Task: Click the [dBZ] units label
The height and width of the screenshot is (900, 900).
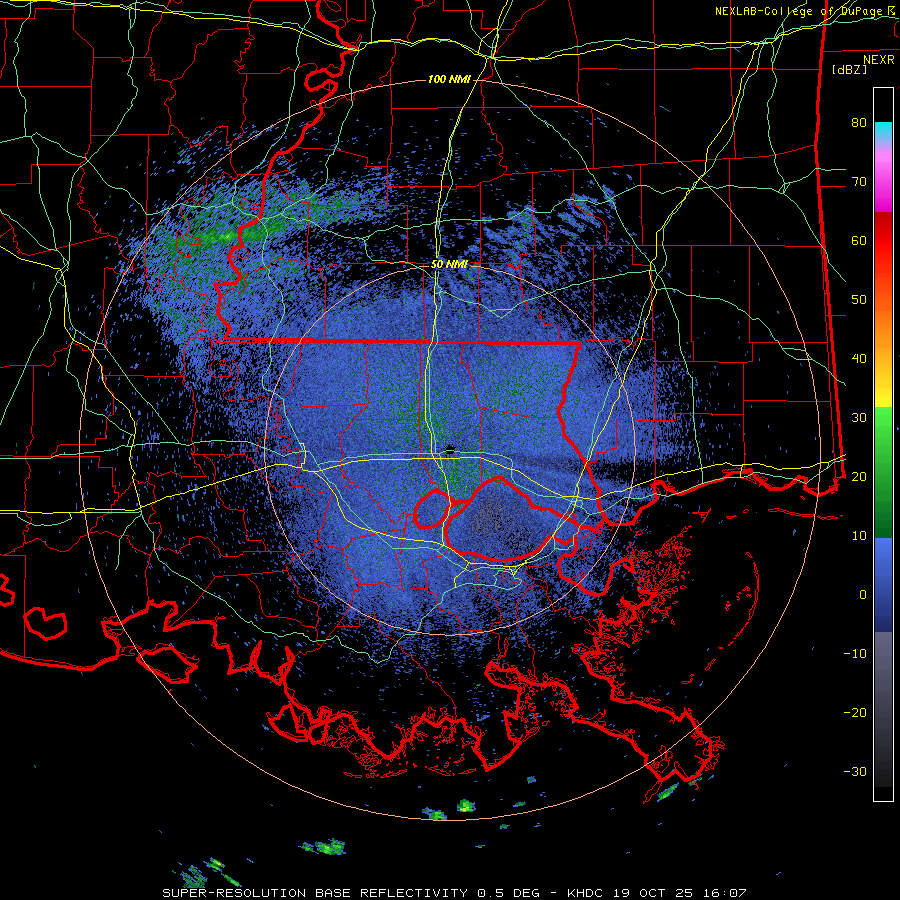Action: click(849, 70)
